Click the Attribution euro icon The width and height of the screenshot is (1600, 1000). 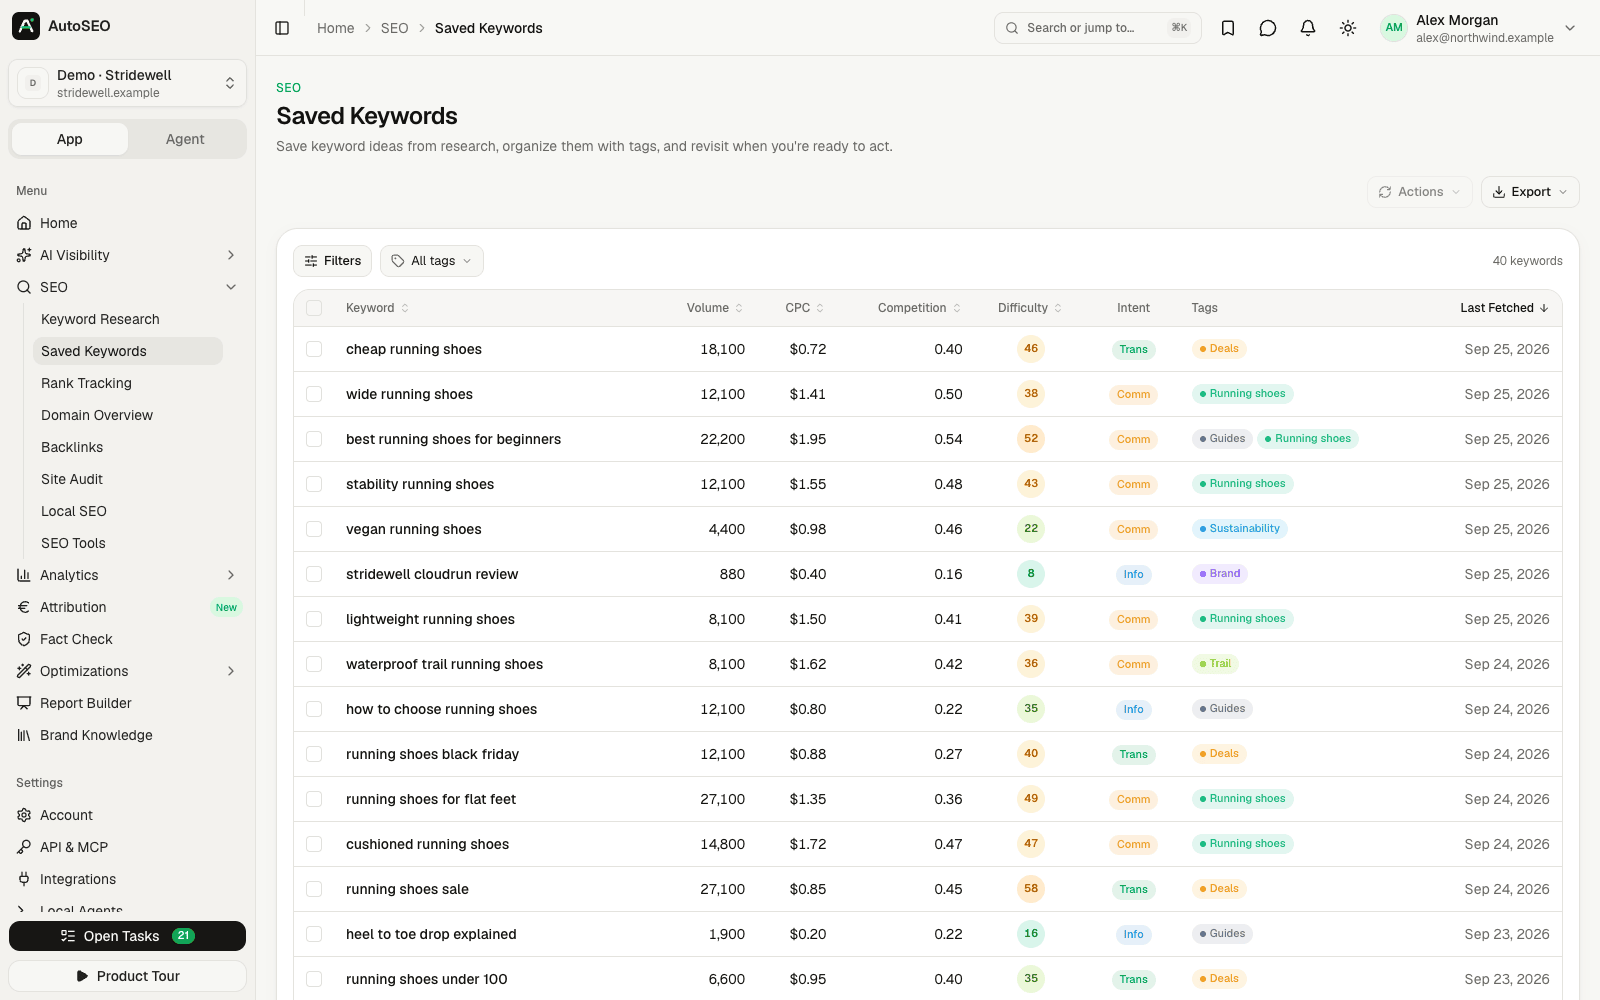click(24, 607)
